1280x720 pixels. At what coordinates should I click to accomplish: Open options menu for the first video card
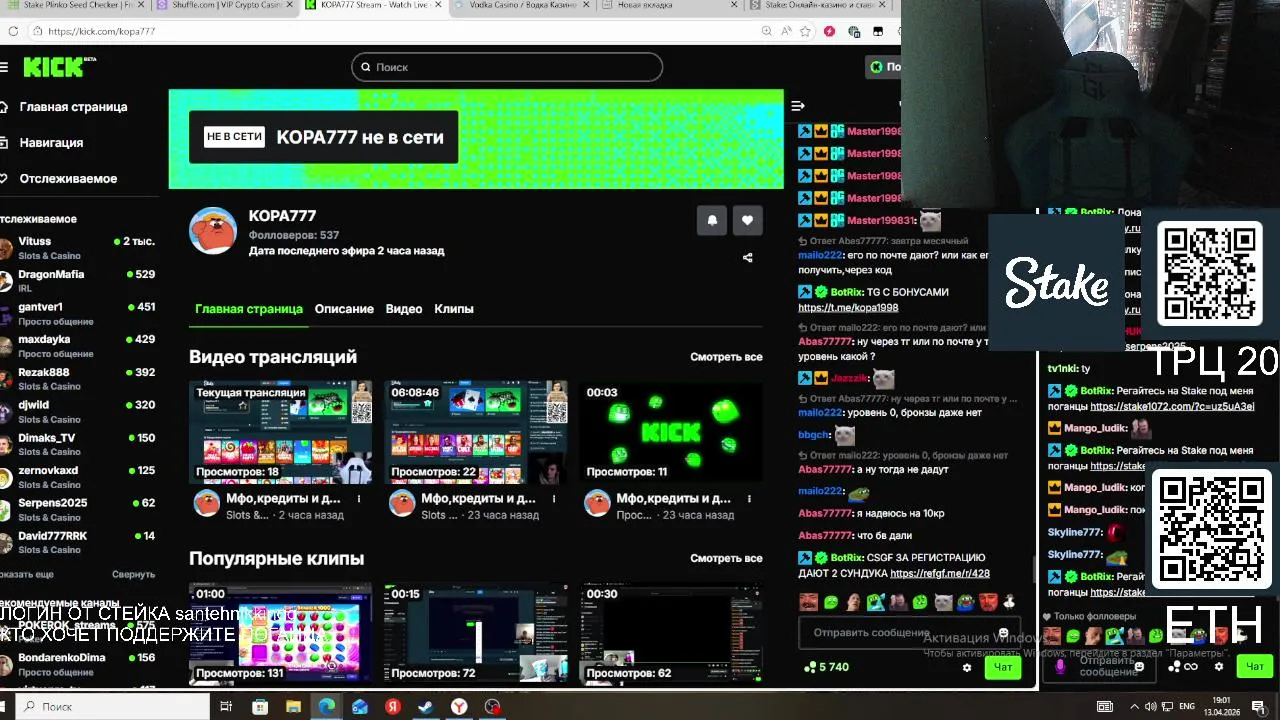click(x=359, y=498)
